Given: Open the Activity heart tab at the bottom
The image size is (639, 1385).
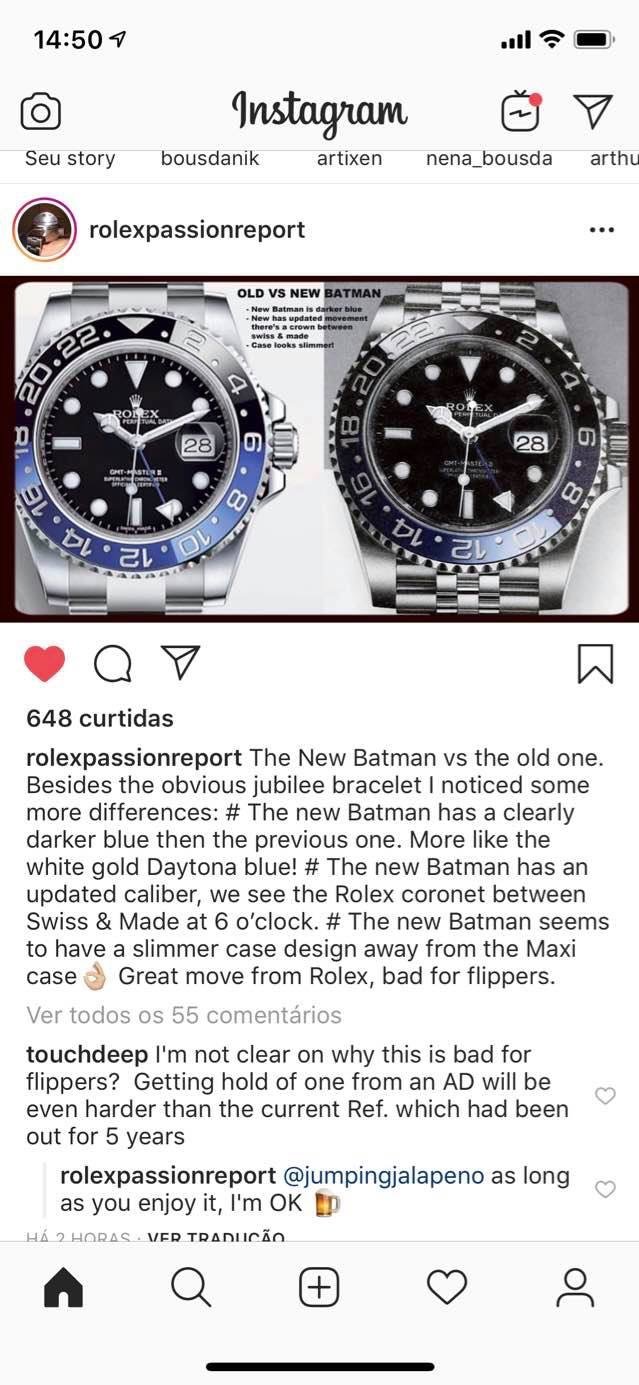Looking at the screenshot, I should (x=447, y=1288).
